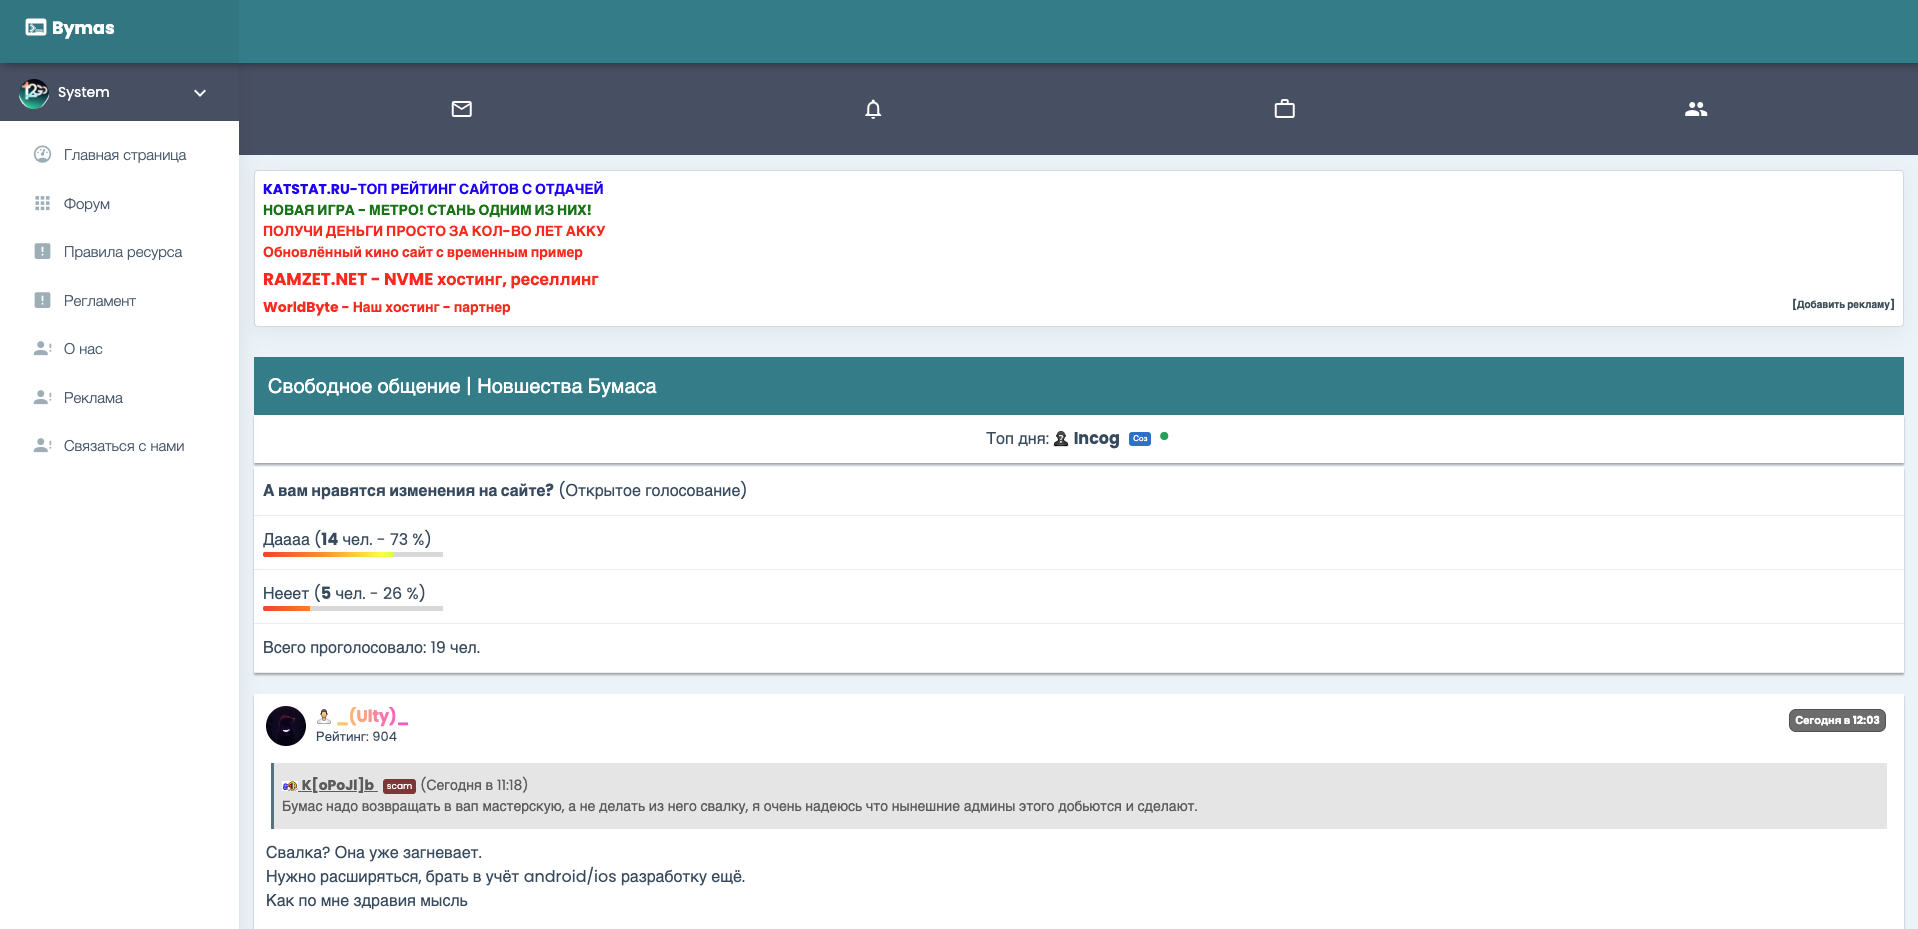Click the Главная страница dashboard icon
Image resolution: width=1918 pixels, height=929 pixels.
pos(42,155)
